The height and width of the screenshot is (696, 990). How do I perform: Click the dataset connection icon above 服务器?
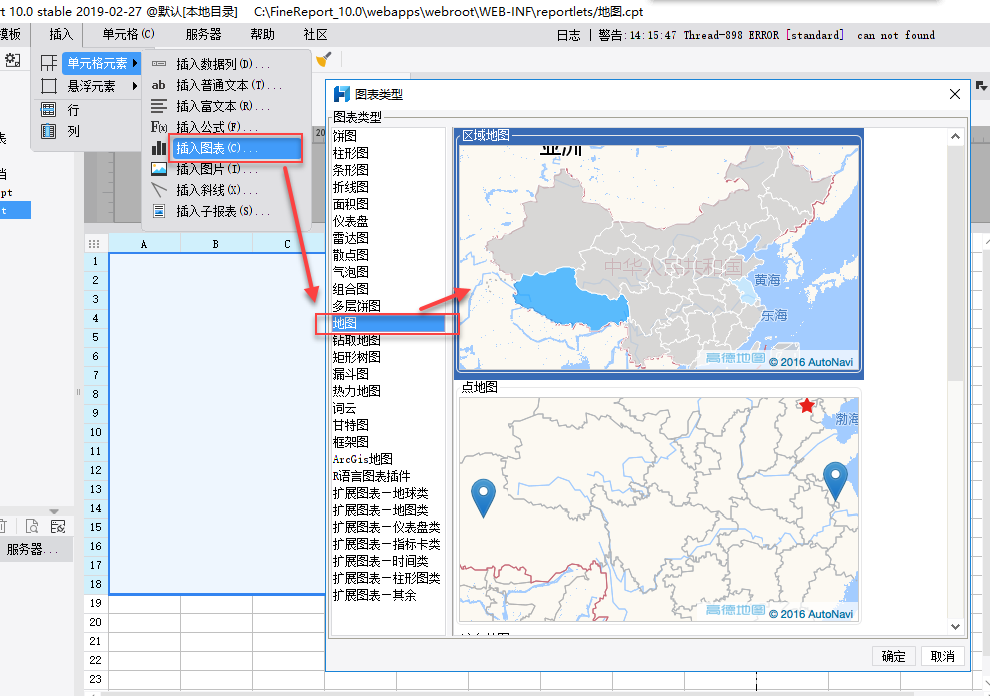click(58, 526)
